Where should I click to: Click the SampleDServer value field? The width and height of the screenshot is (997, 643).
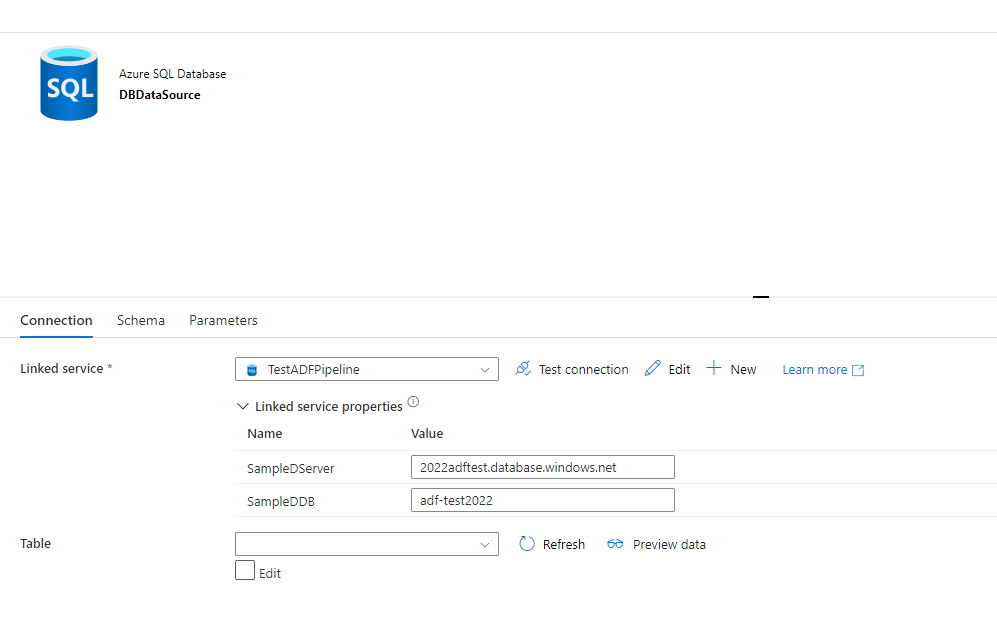tap(542, 467)
